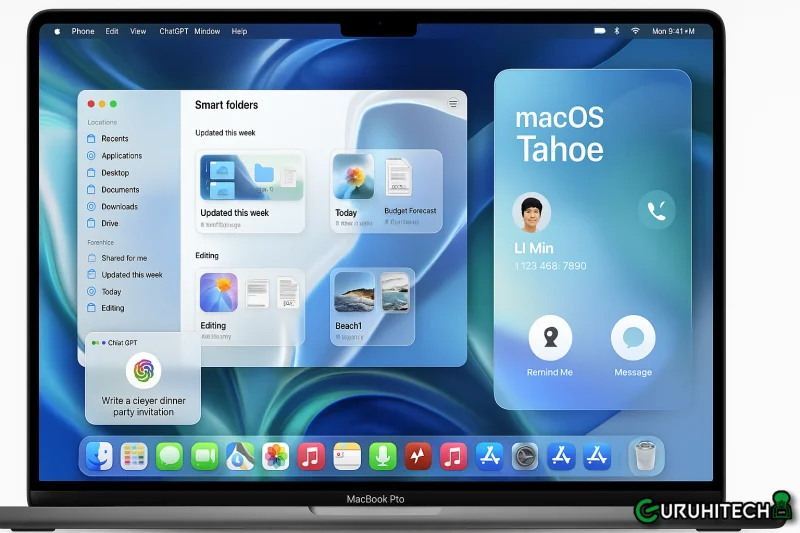Open the Bluetooth menu bar icon
Screen dimensions: 800x533
(616, 31)
